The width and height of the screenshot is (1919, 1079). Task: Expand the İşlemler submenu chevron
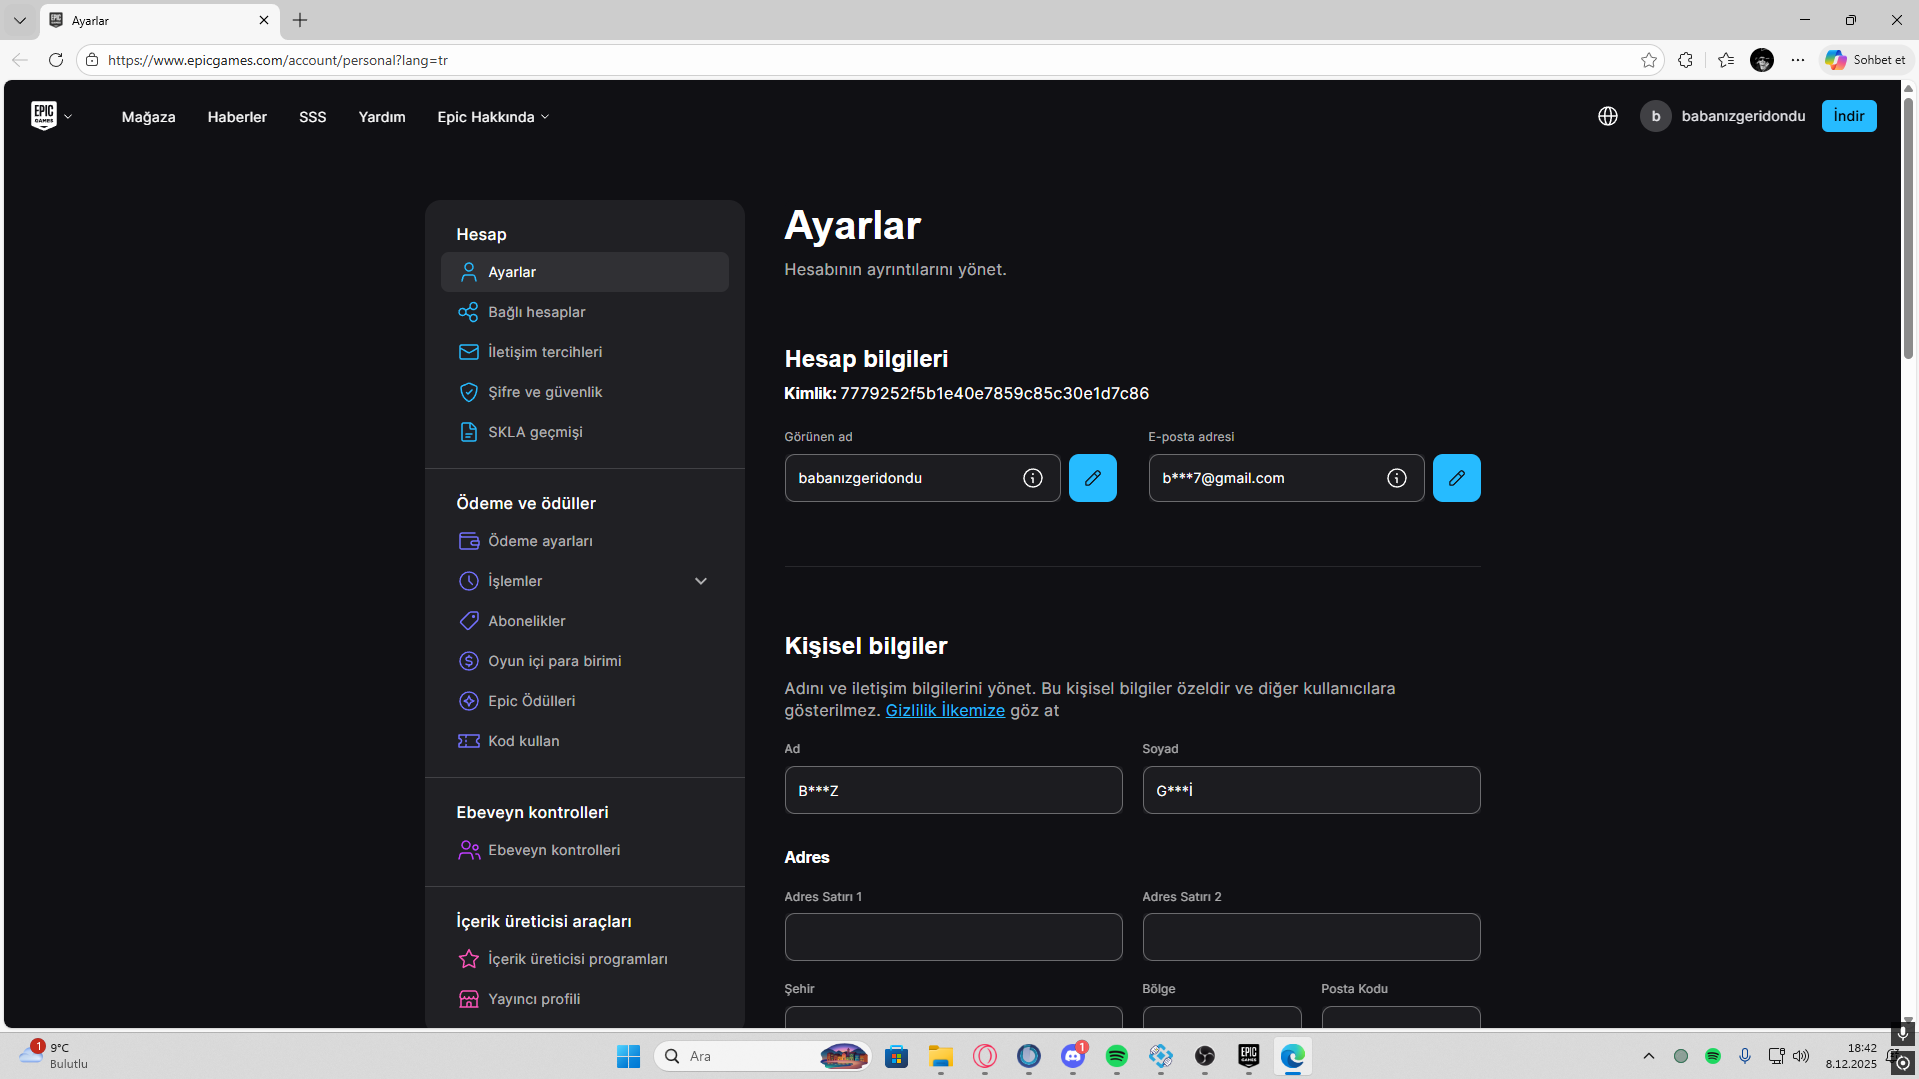(701, 581)
